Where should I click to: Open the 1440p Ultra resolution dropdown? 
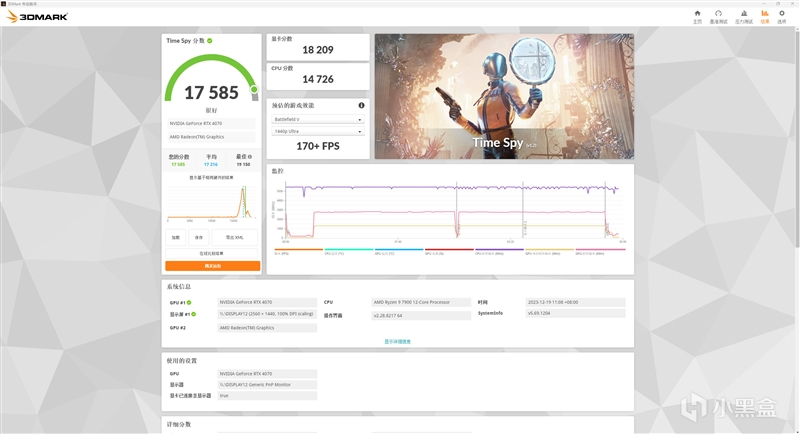point(318,131)
